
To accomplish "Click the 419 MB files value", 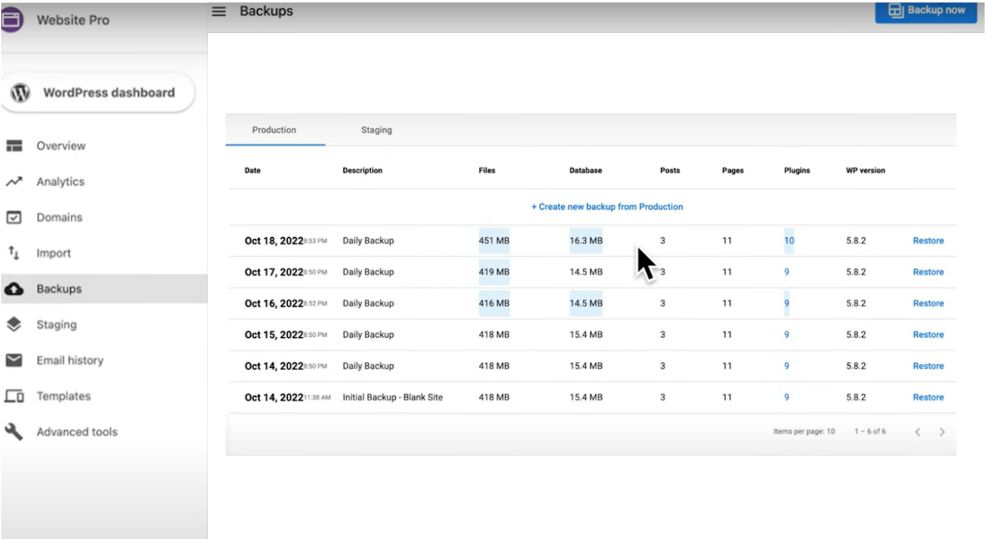I will [x=494, y=272].
